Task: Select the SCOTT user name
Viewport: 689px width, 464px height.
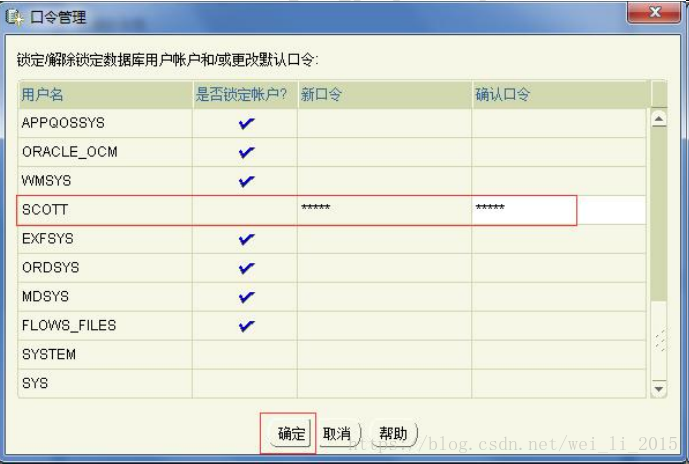Action: click(45, 210)
